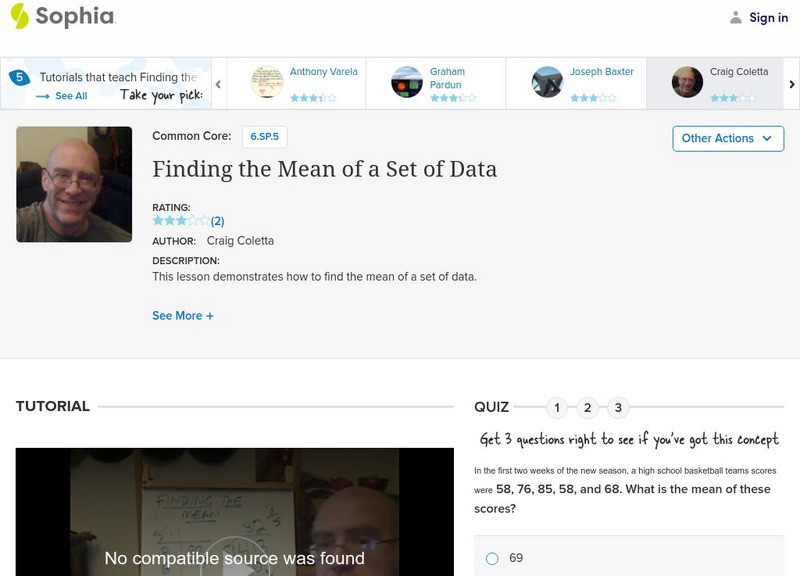Image resolution: width=800 pixels, height=576 pixels.
Task: Click the See All arrow icon
Action: point(43,96)
